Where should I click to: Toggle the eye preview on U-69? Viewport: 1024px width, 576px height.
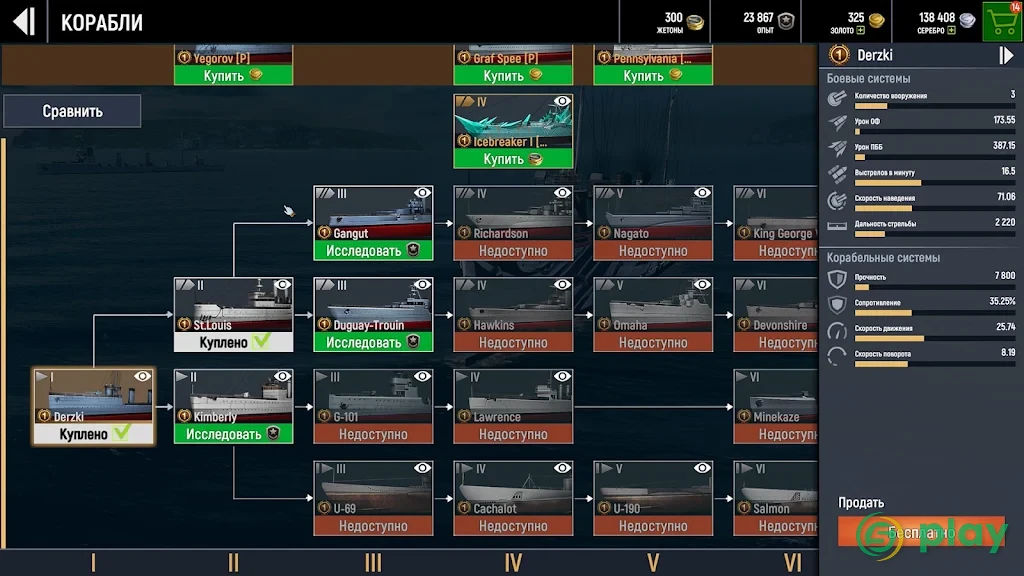point(423,468)
